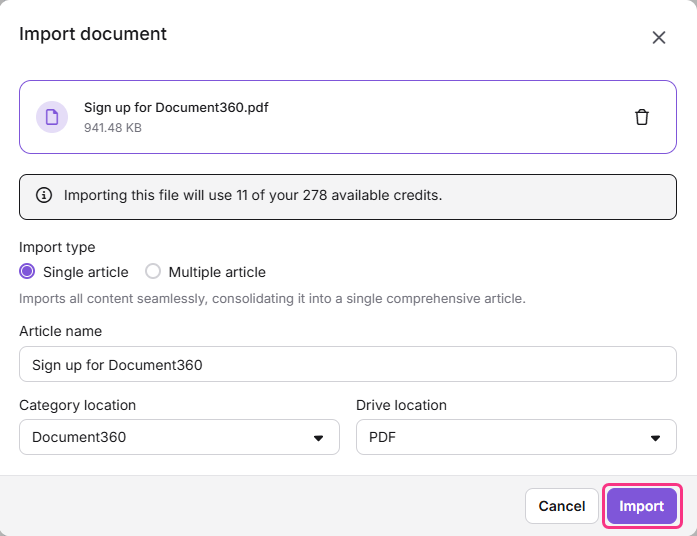Open the Category location dropdown
697x536 pixels.
[179, 437]
